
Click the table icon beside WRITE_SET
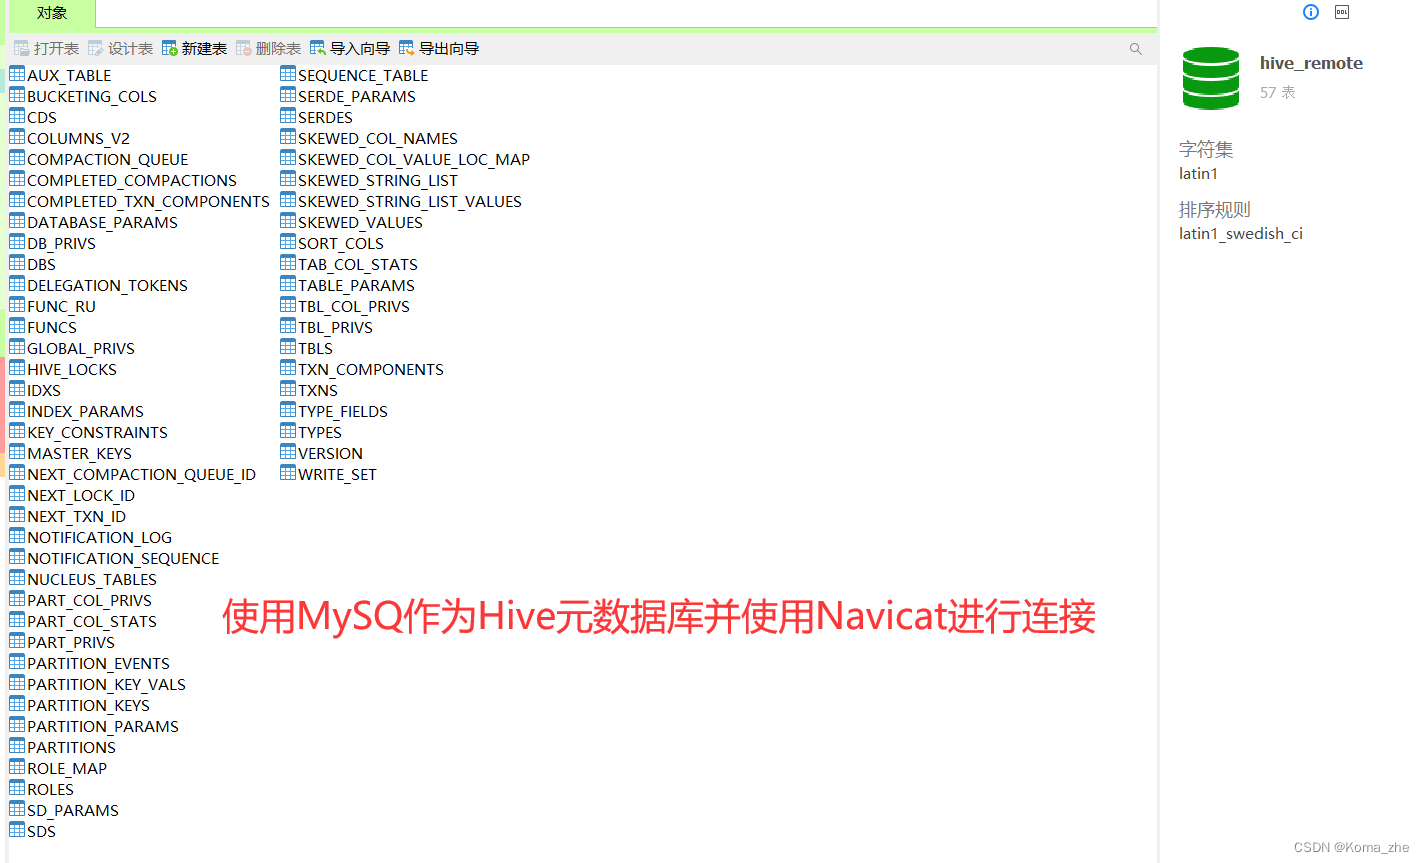tap(288, 473)
